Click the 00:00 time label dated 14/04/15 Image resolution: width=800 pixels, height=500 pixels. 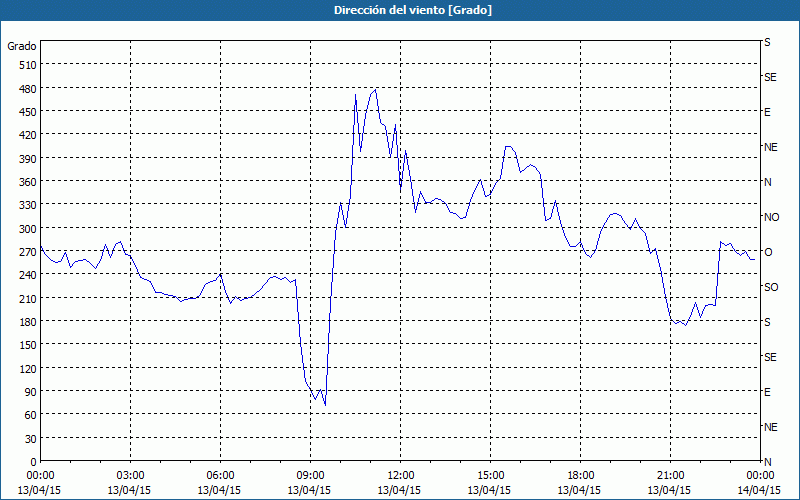point(760,476)
